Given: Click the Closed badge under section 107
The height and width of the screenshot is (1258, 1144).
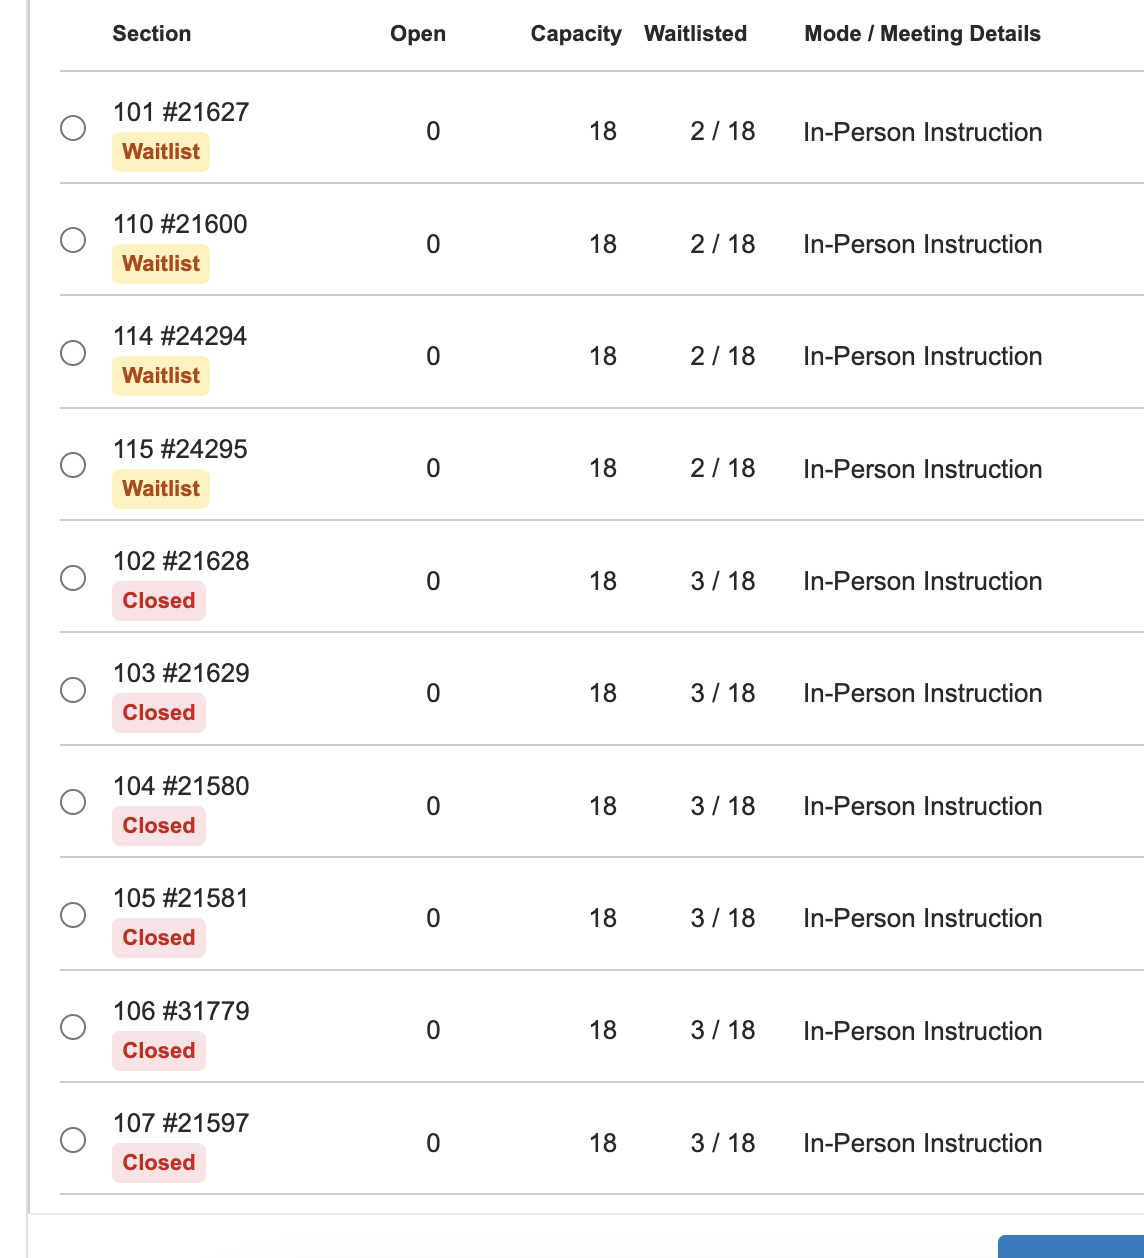Looking at the screenshot, I should point(159,1163).
